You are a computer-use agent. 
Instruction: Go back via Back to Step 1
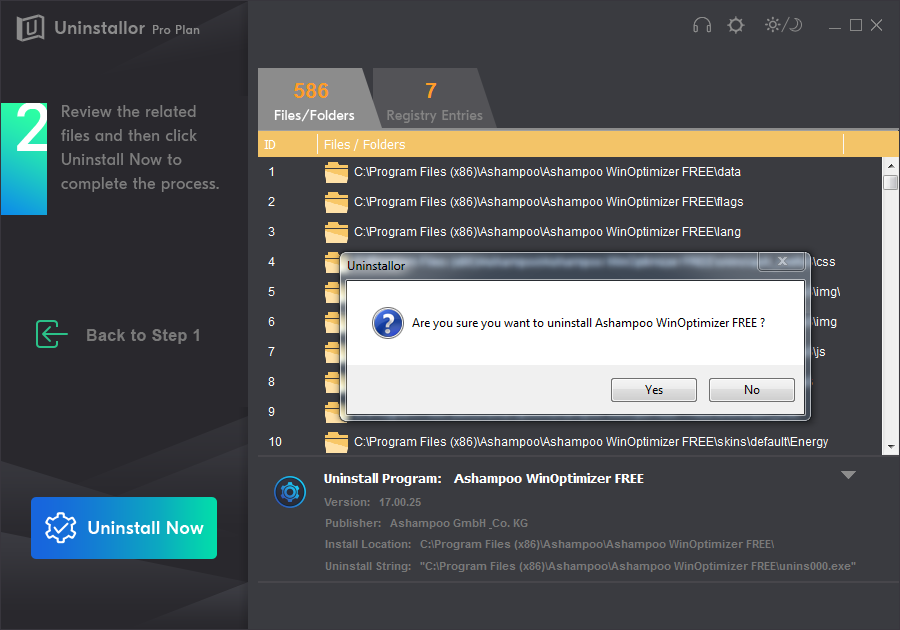(x=118, y=335)
